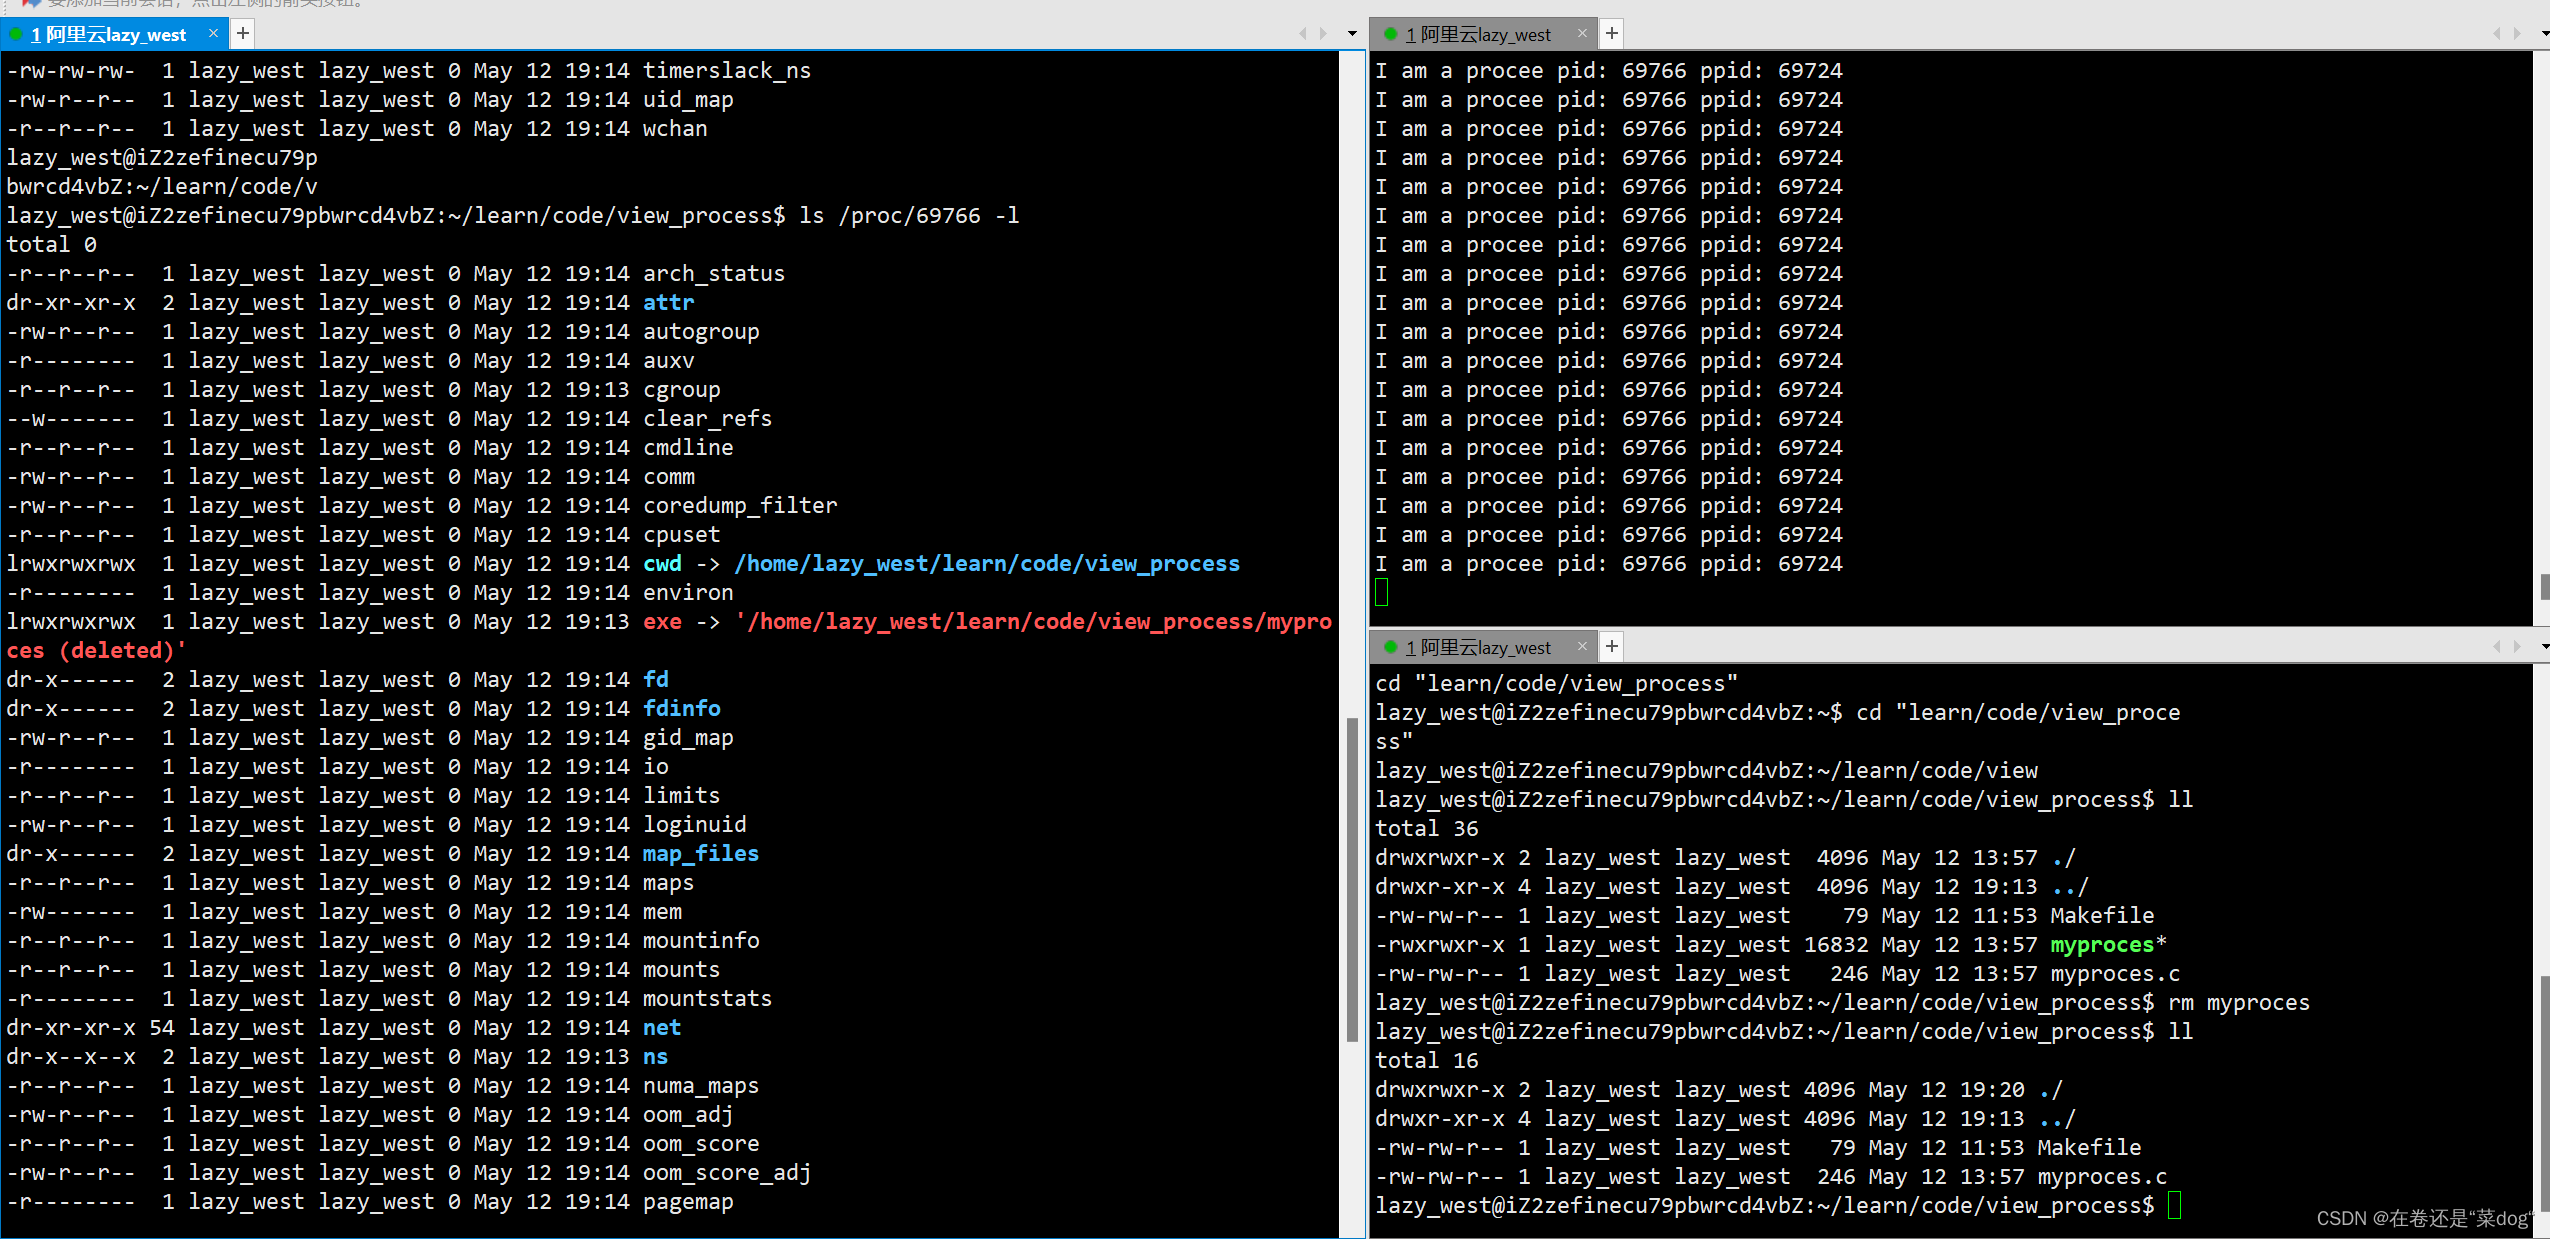Click green status dot on top-right tab
2550x1239 pixels.
coord(1390,34)
